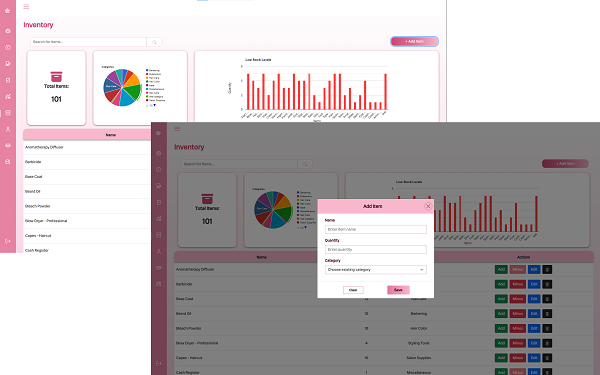The image size is (600, 375).
Task: Delete Beard Oil row via trash icon
Action: 547,314
